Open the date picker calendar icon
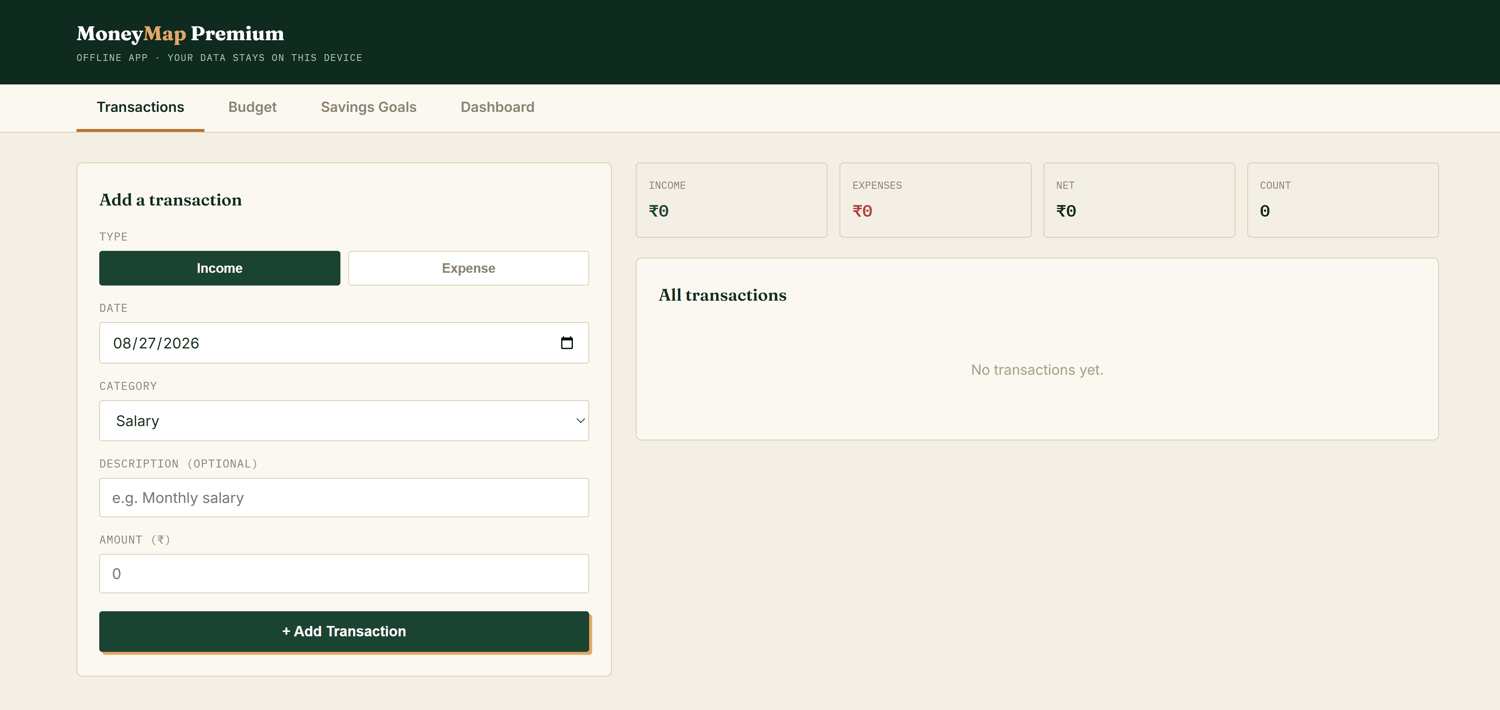Viewport: 1500px width, 710px height. click(x=567, y=343)
